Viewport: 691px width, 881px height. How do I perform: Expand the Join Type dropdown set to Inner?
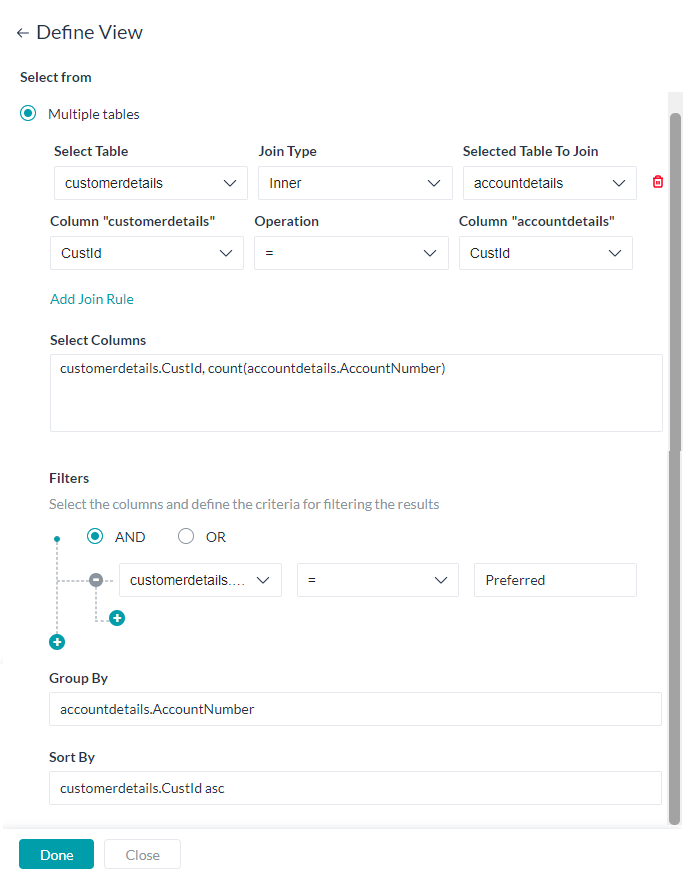coord(355,183)
